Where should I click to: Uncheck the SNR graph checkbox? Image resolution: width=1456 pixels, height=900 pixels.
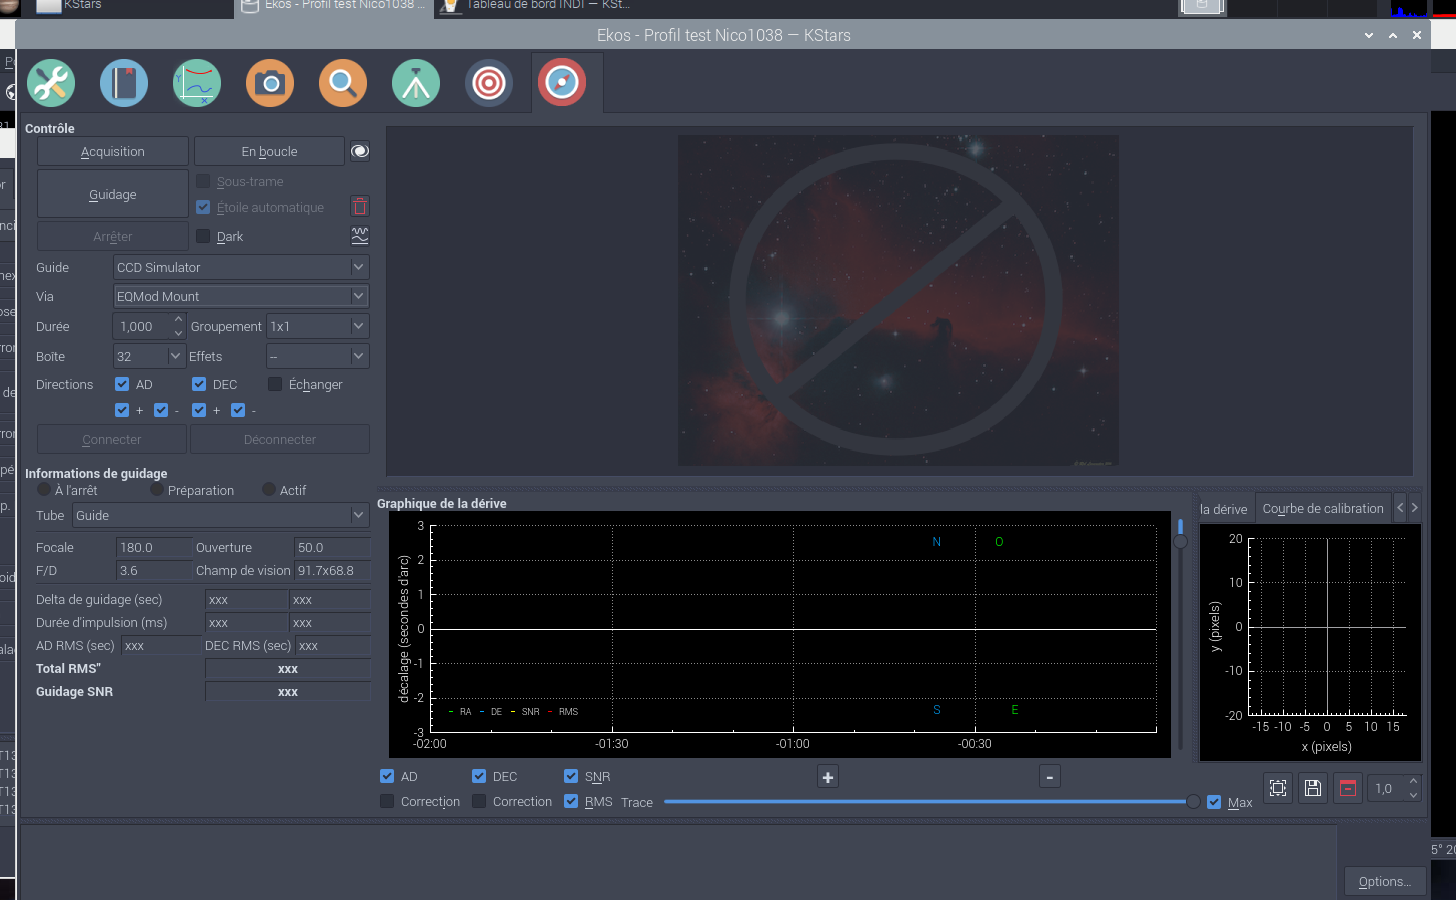[571, 777]
